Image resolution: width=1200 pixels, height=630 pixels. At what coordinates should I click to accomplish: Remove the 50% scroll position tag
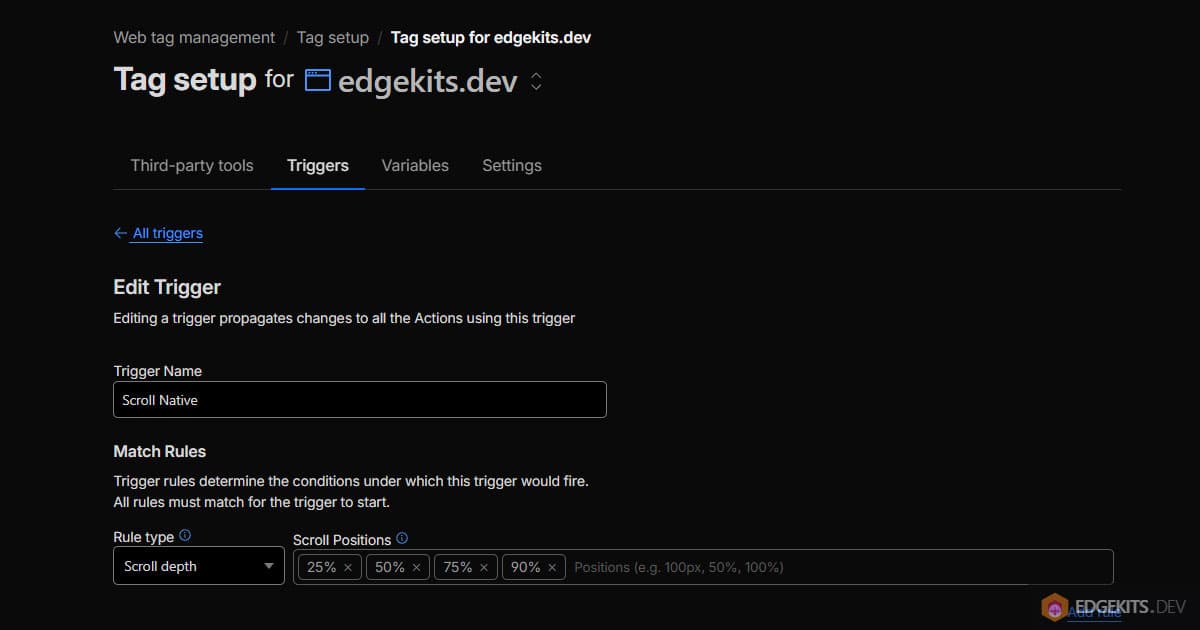click(x=416, y=567)
